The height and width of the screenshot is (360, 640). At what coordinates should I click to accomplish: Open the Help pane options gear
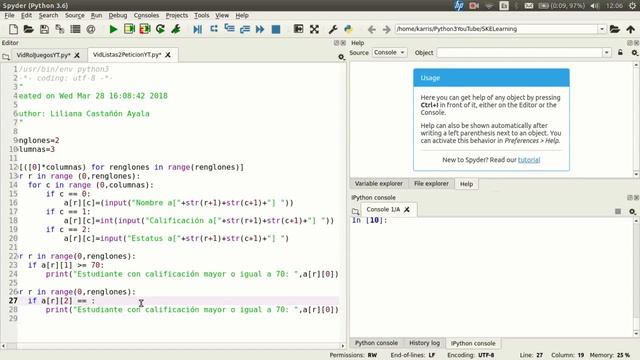(634, 53)
